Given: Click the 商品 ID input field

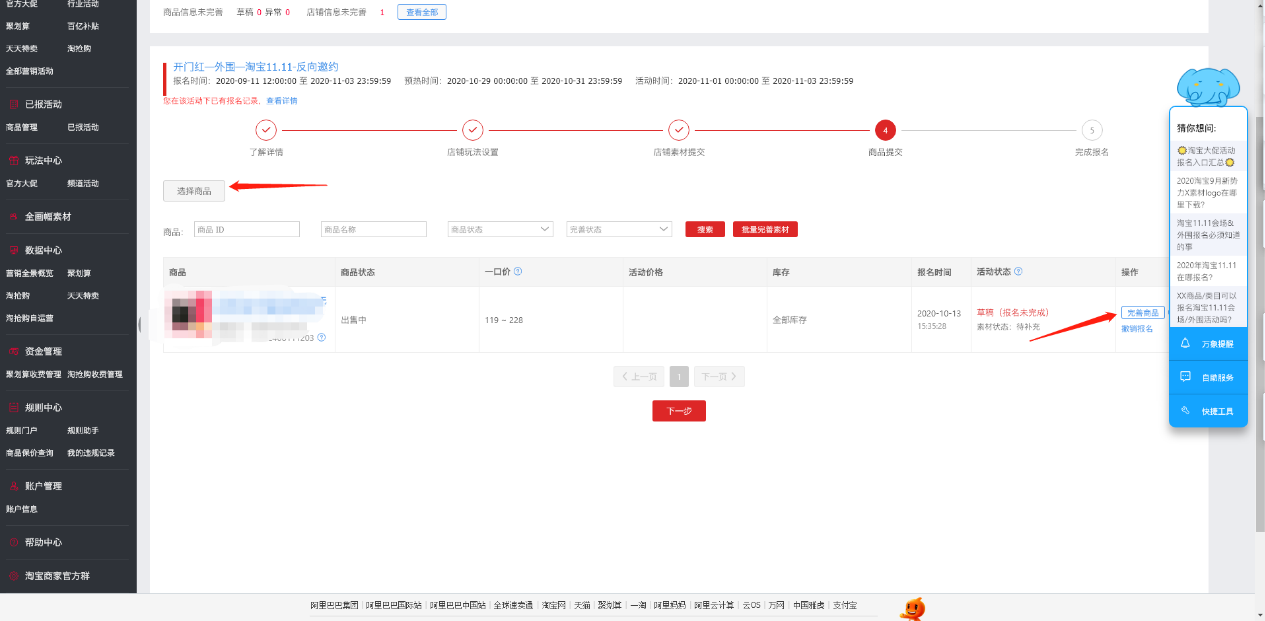Looking at the screenshot, I should click(x=247, y=229).
